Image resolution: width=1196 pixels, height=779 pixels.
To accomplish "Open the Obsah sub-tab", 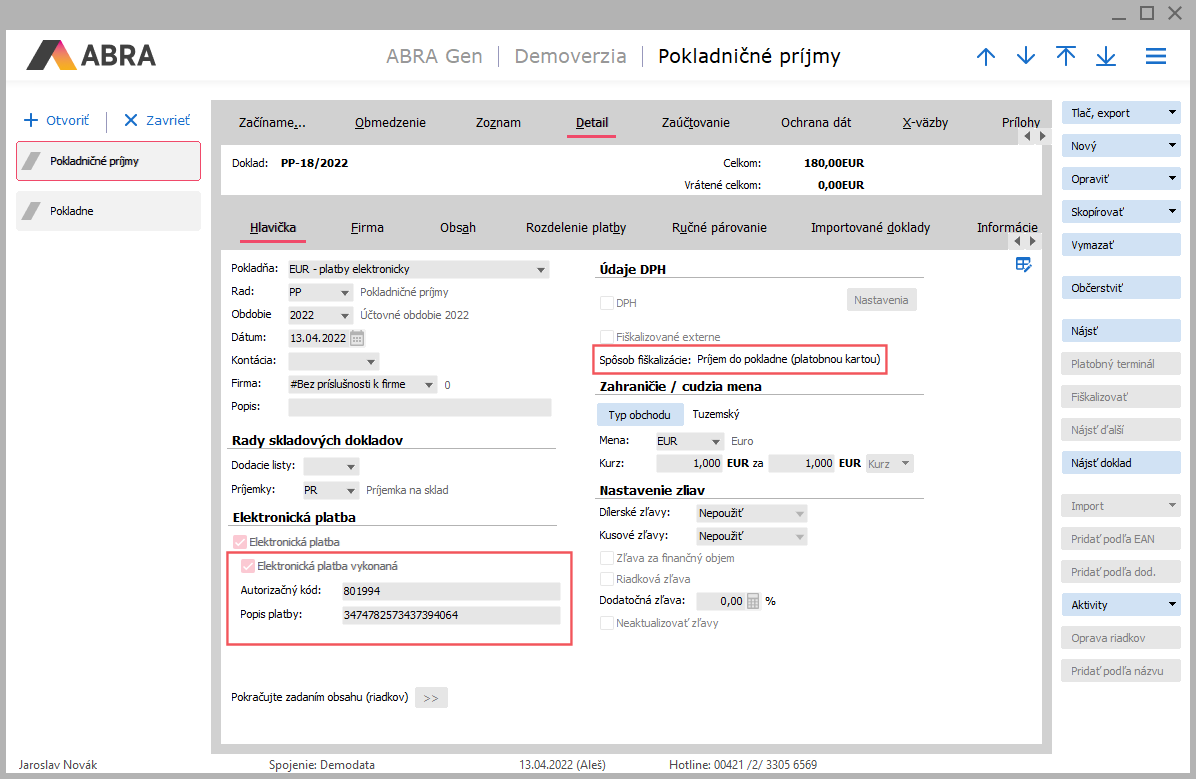I will pos(457,228).
